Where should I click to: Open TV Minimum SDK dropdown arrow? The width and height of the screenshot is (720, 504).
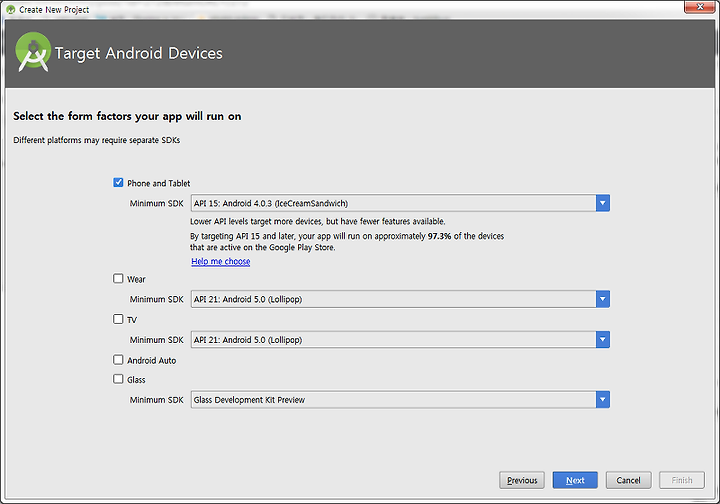tap(602, 340)
